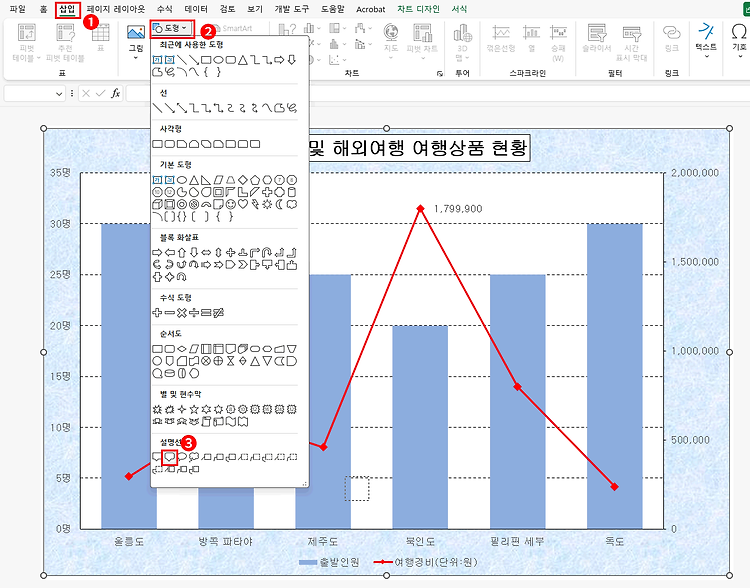Image resolution: width=750 pixels, height=588 pixels.
Task: Click the chart title text box
Action: point(419,147)
